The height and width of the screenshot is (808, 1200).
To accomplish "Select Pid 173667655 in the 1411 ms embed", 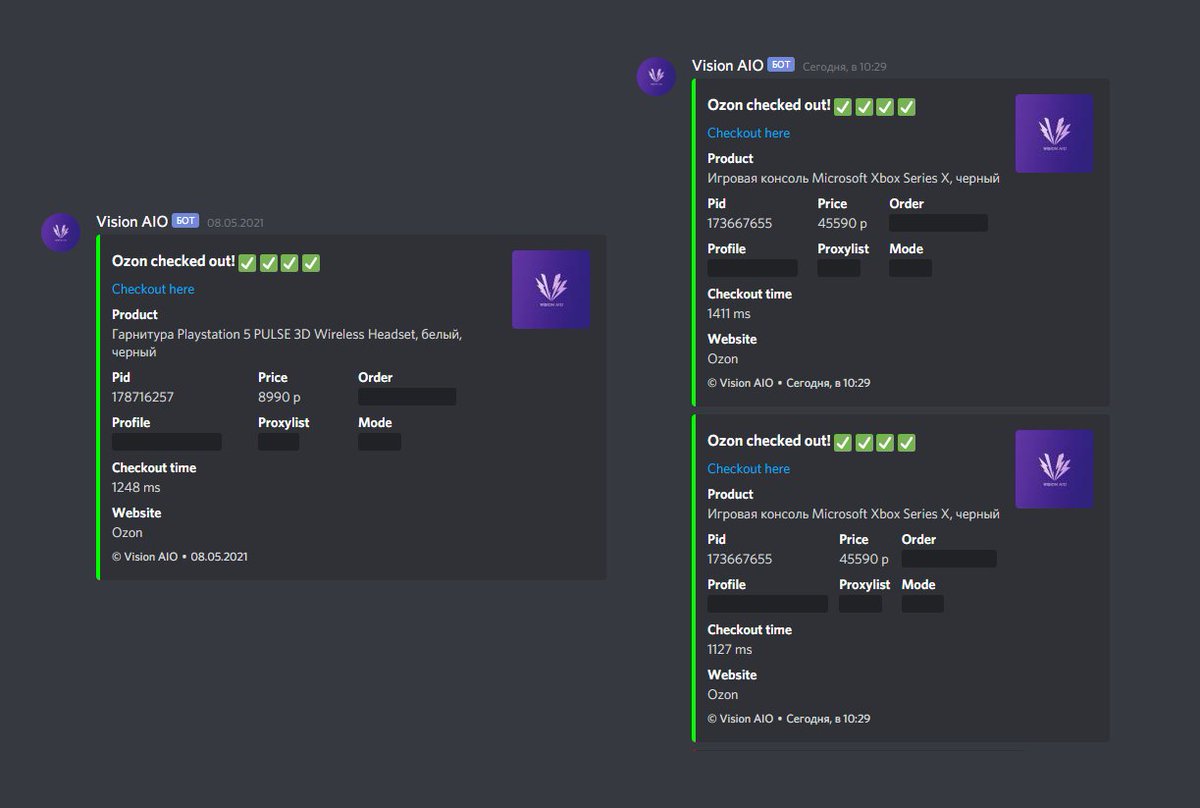I will point(740,223).
